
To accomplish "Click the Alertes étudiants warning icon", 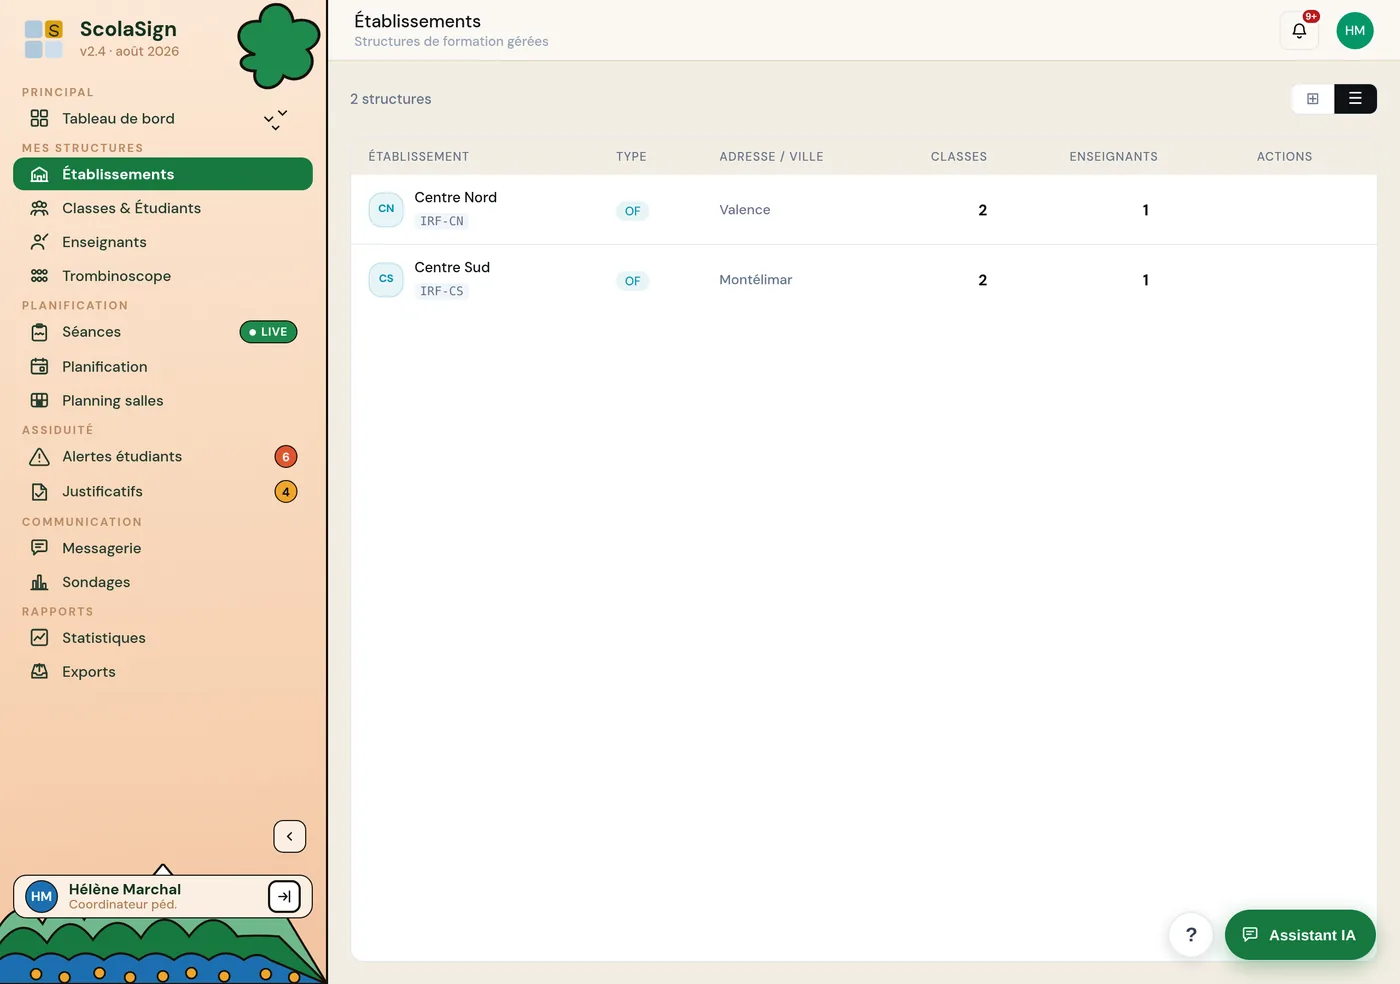I will point(39,457).
